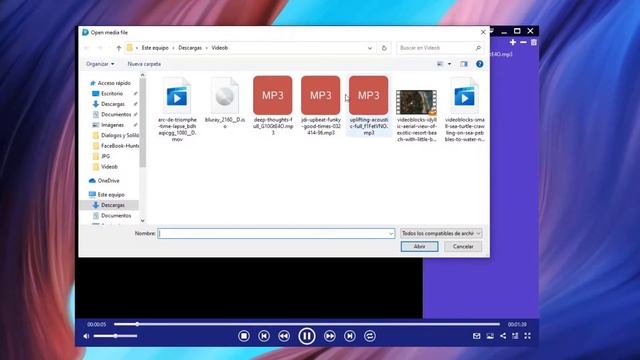This screenshot has height=360, width=640.
Task: Select the videoblocks sea-turtle video file
Action: point(464,109)
